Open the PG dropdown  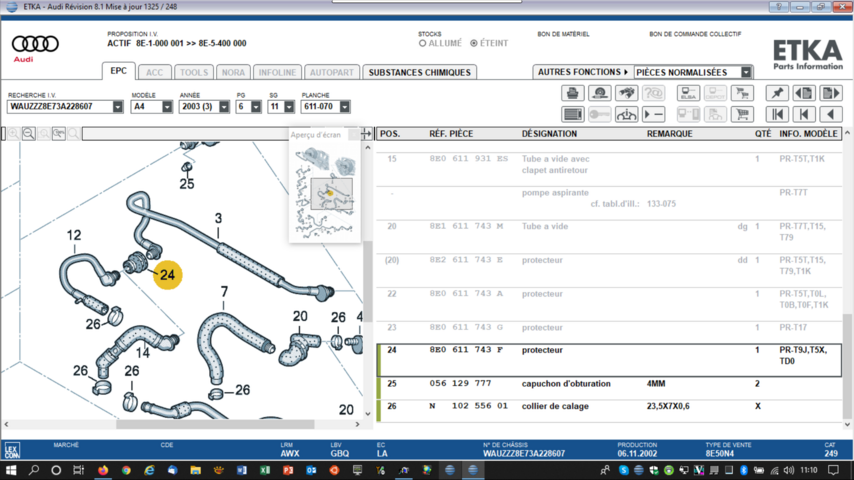256,107
